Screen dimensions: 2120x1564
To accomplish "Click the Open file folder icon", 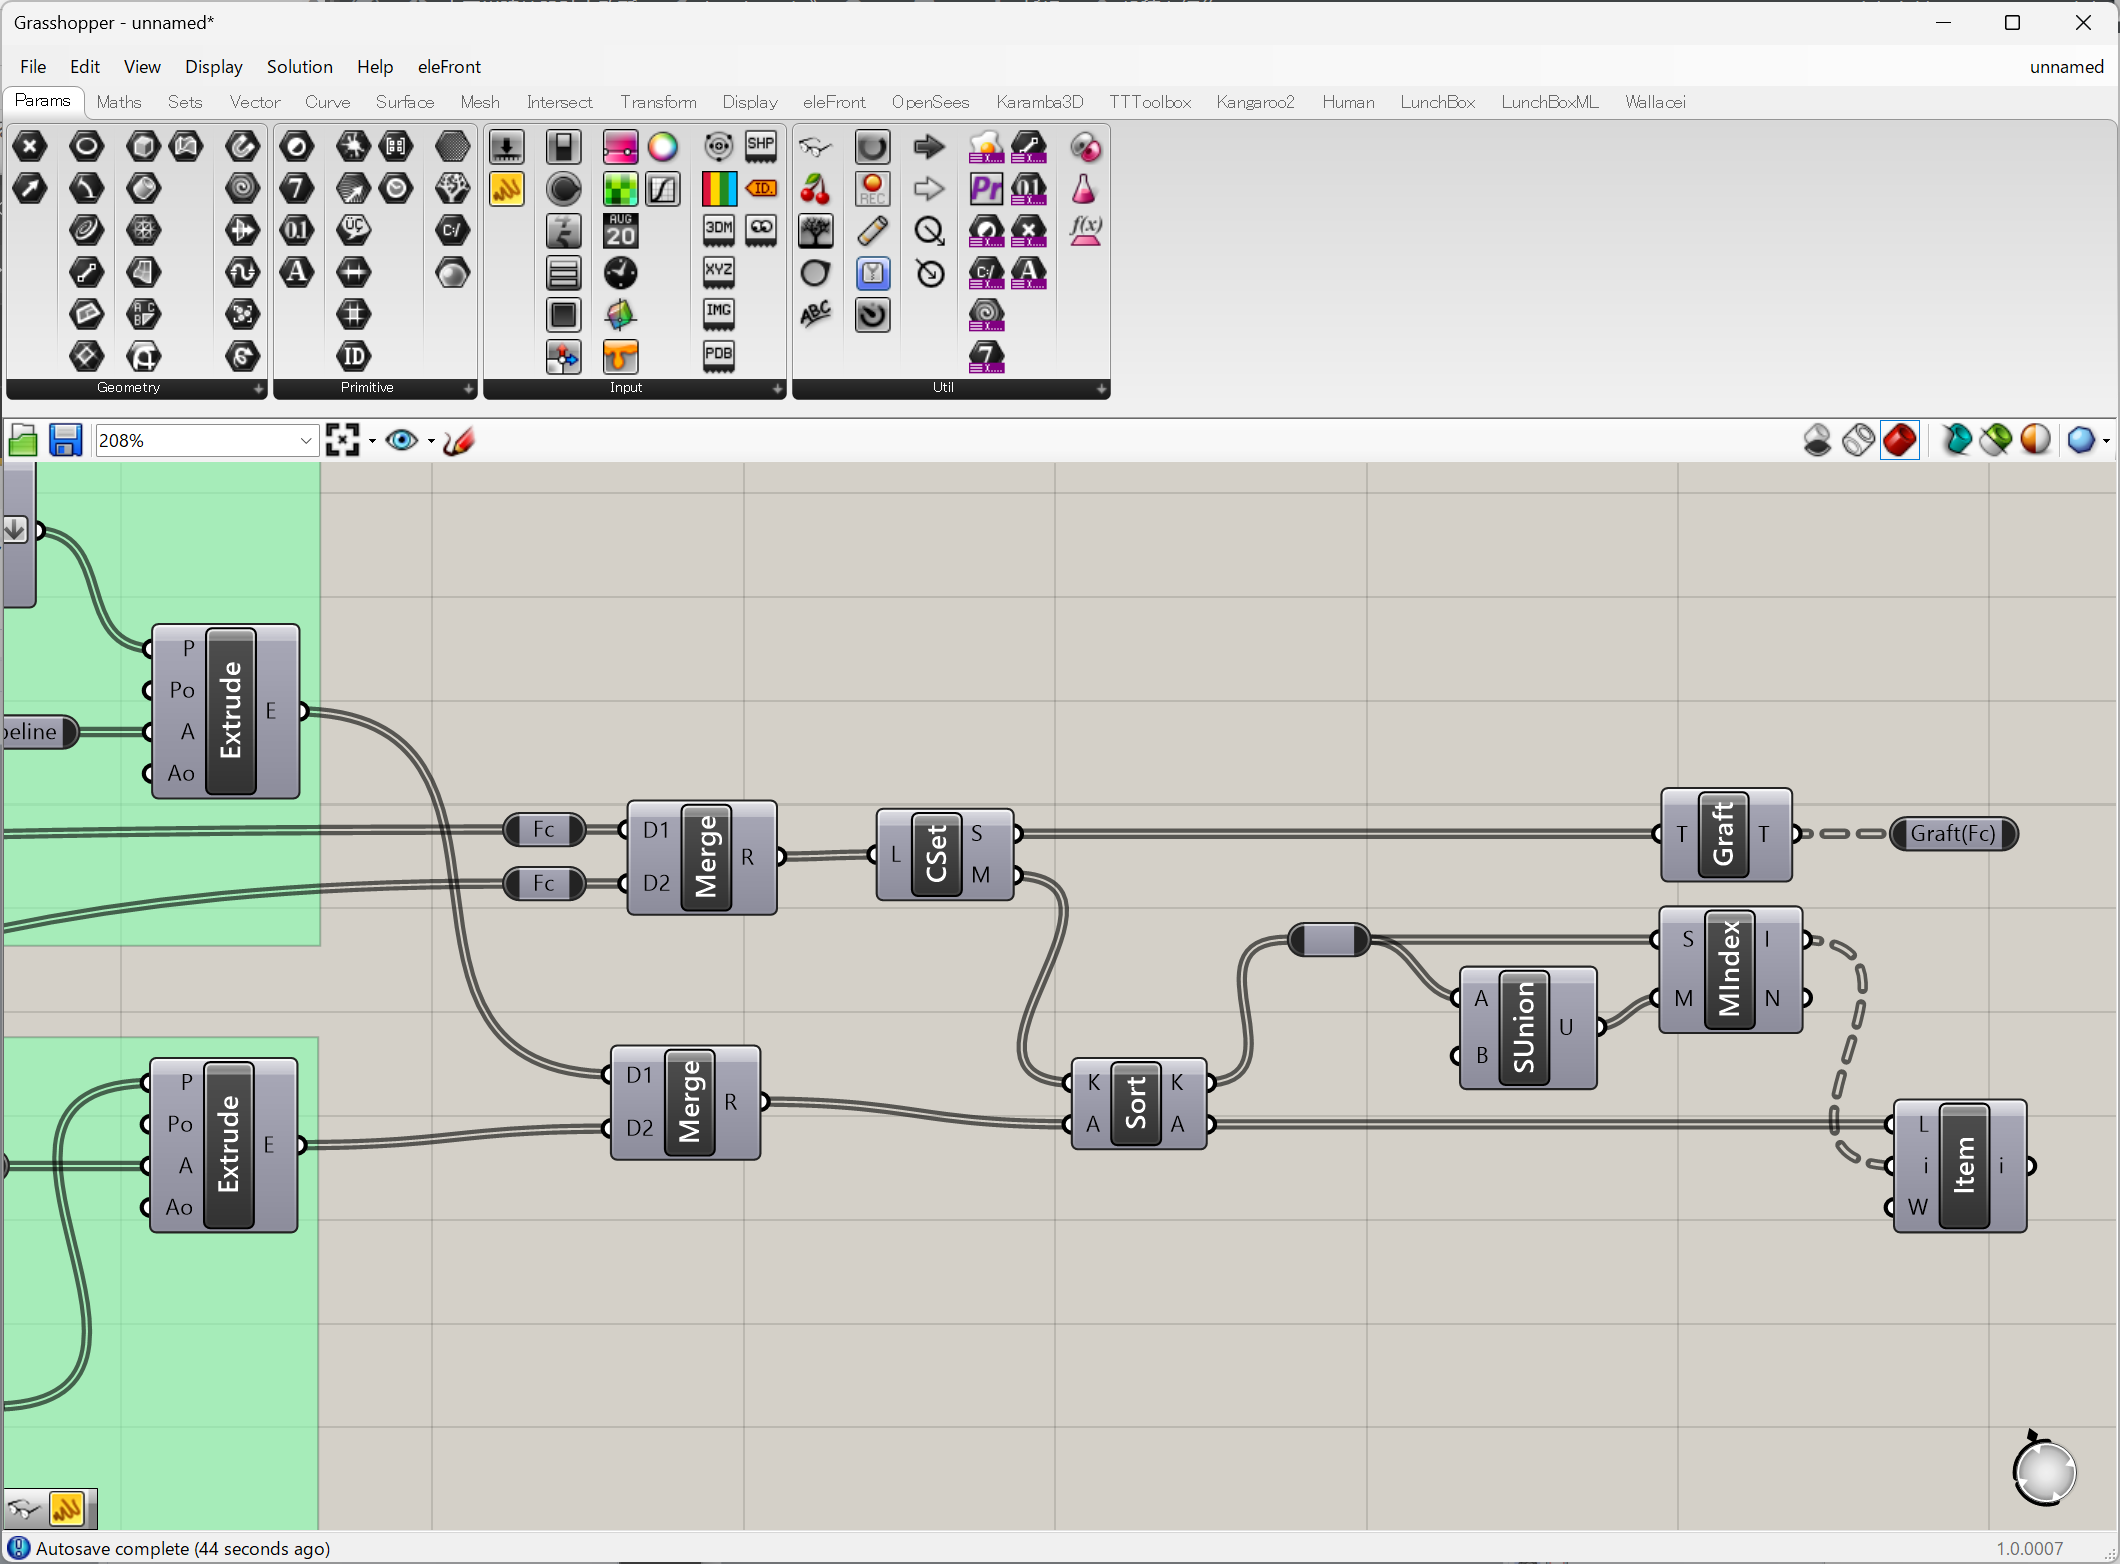I will (x=22, y=440).
